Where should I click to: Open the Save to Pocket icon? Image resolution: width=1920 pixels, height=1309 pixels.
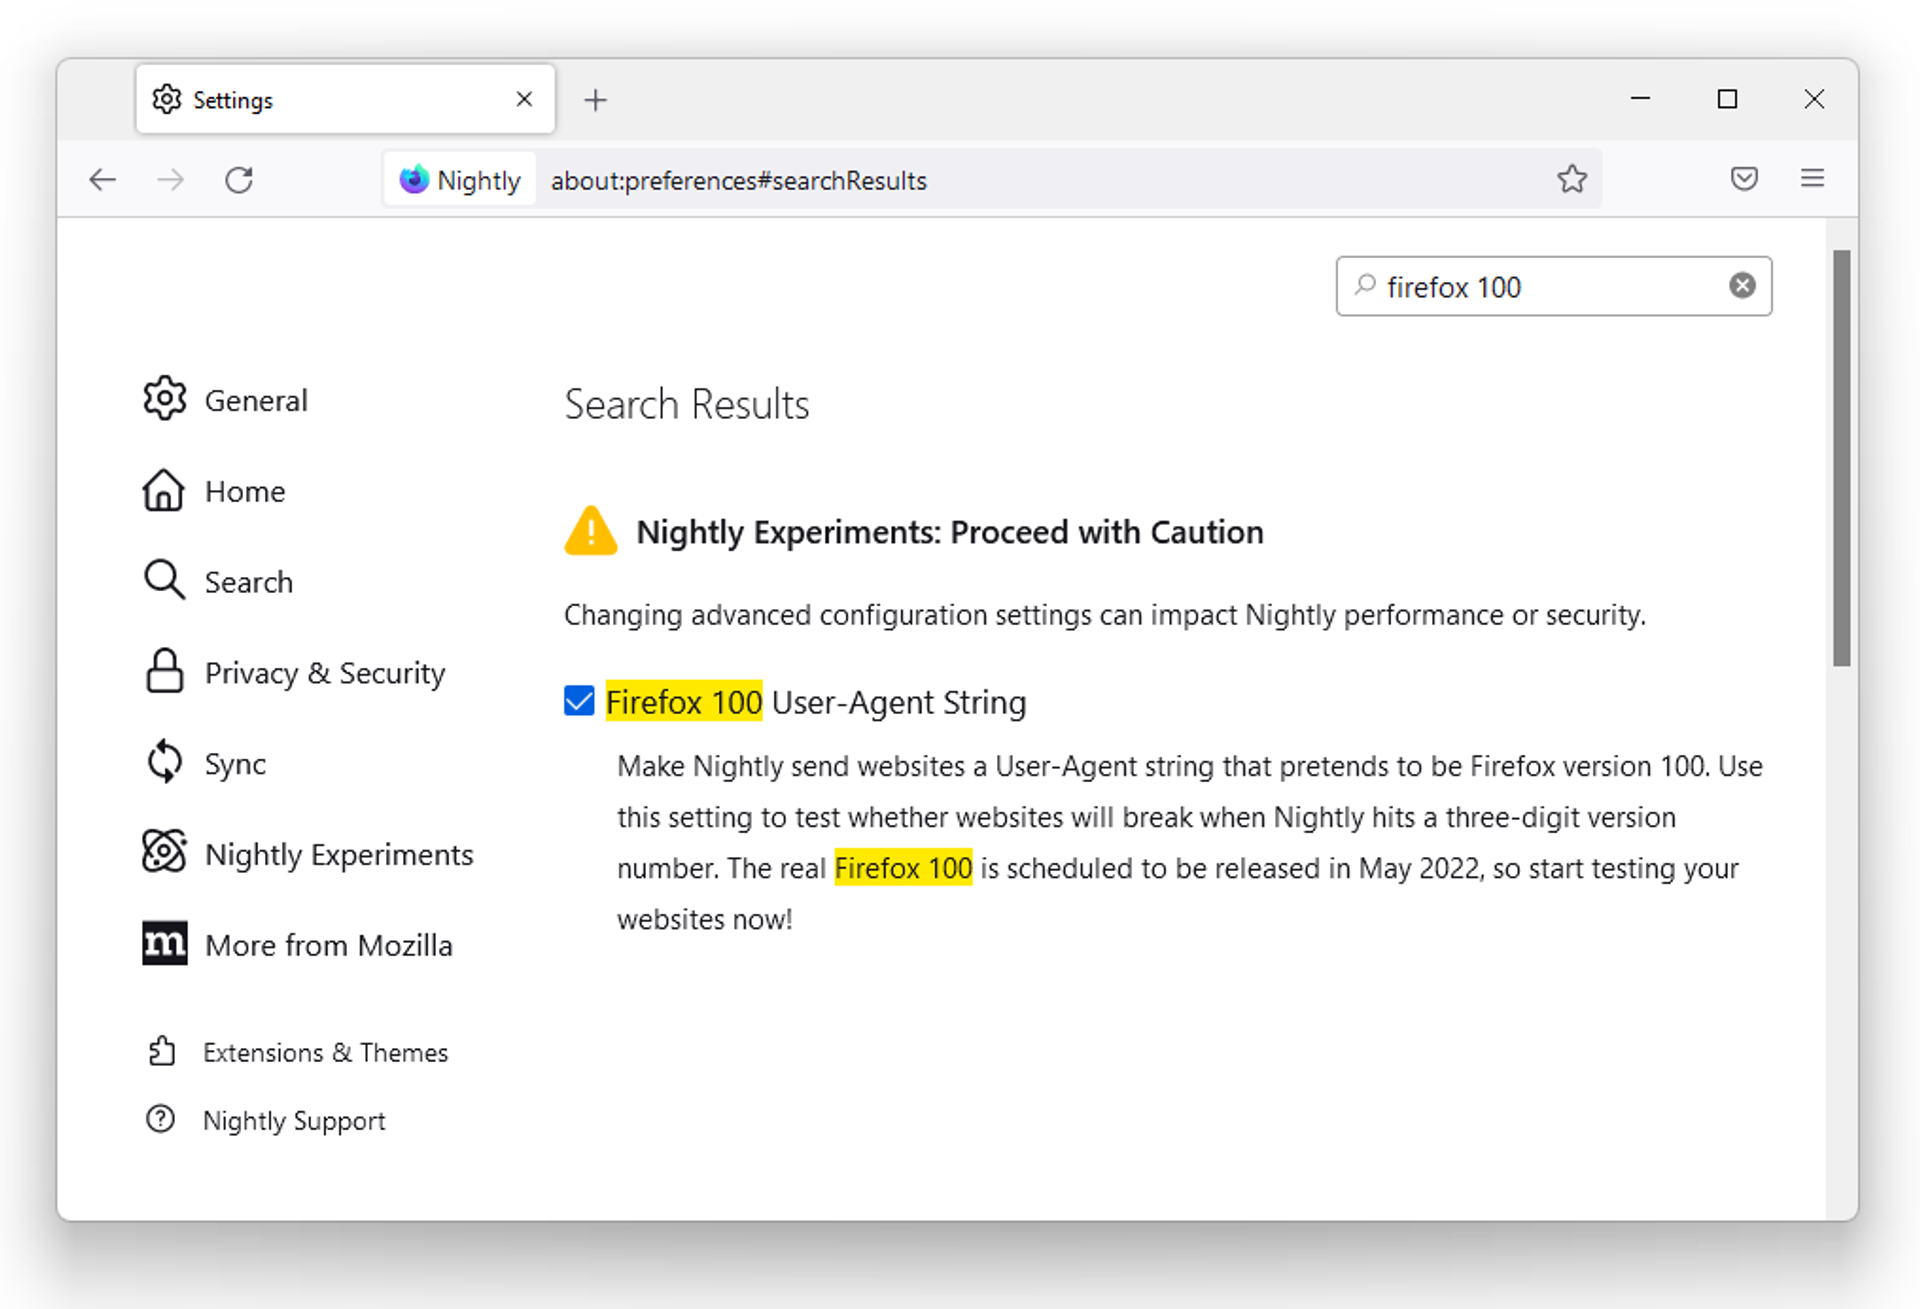coord(1744,179)
